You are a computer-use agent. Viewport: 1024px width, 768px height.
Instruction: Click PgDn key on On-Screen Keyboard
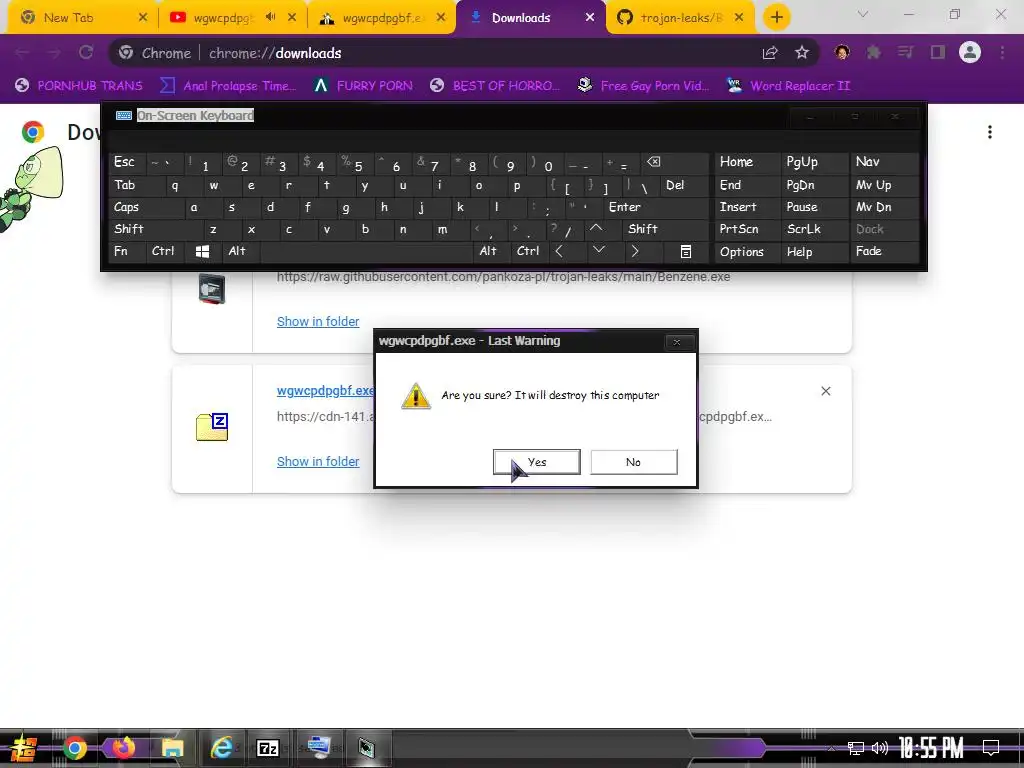coord(814,185)
